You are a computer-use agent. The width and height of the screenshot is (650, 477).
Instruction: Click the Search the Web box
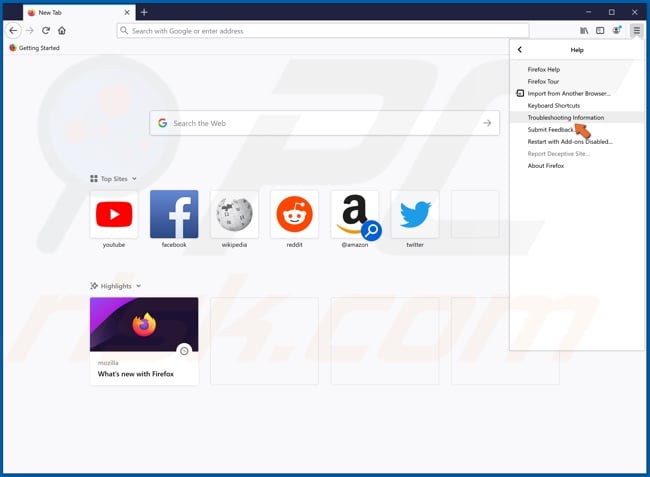pyautogui.click(x=324, y=123)
